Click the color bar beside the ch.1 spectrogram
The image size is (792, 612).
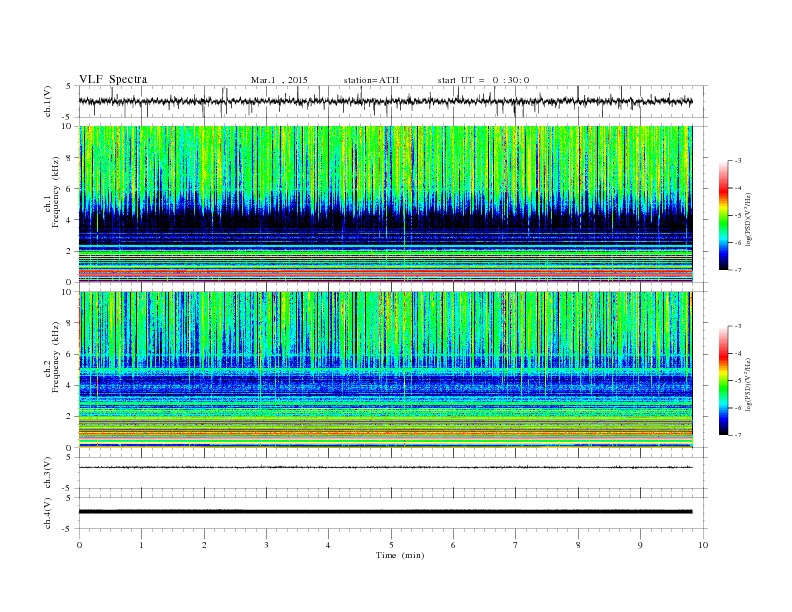pyautogui.click(x=724, y=216)
